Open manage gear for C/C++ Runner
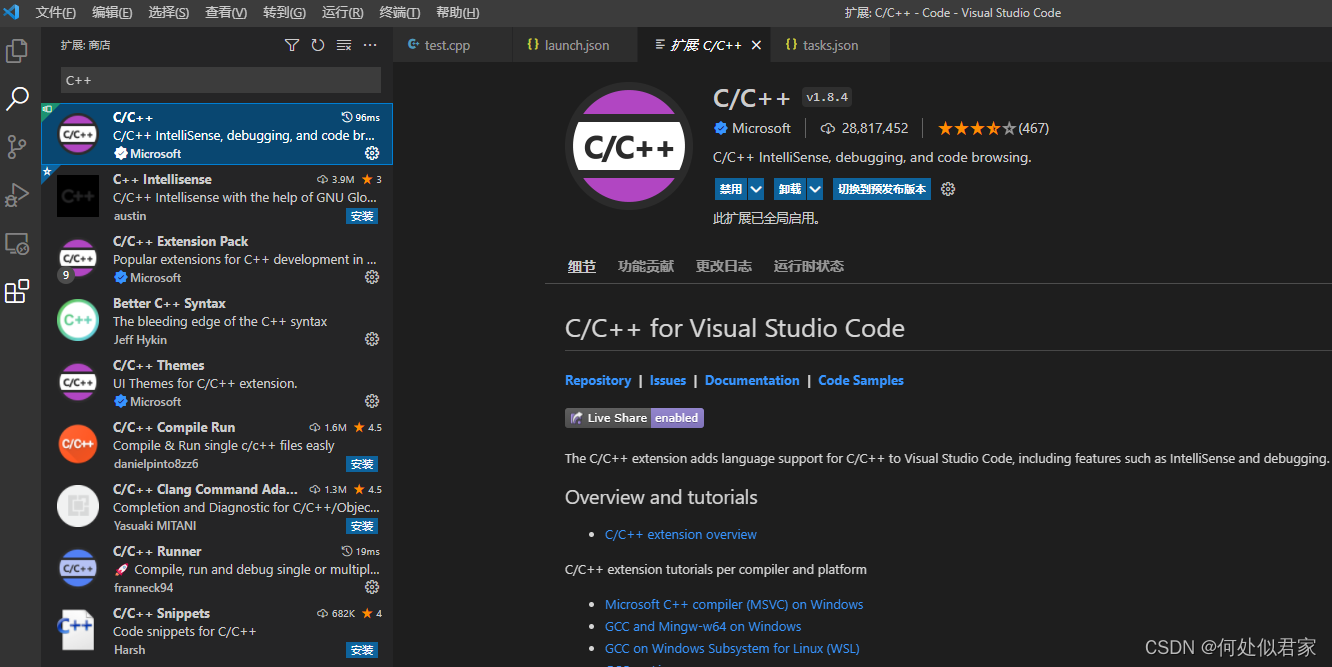 point(372,587)
